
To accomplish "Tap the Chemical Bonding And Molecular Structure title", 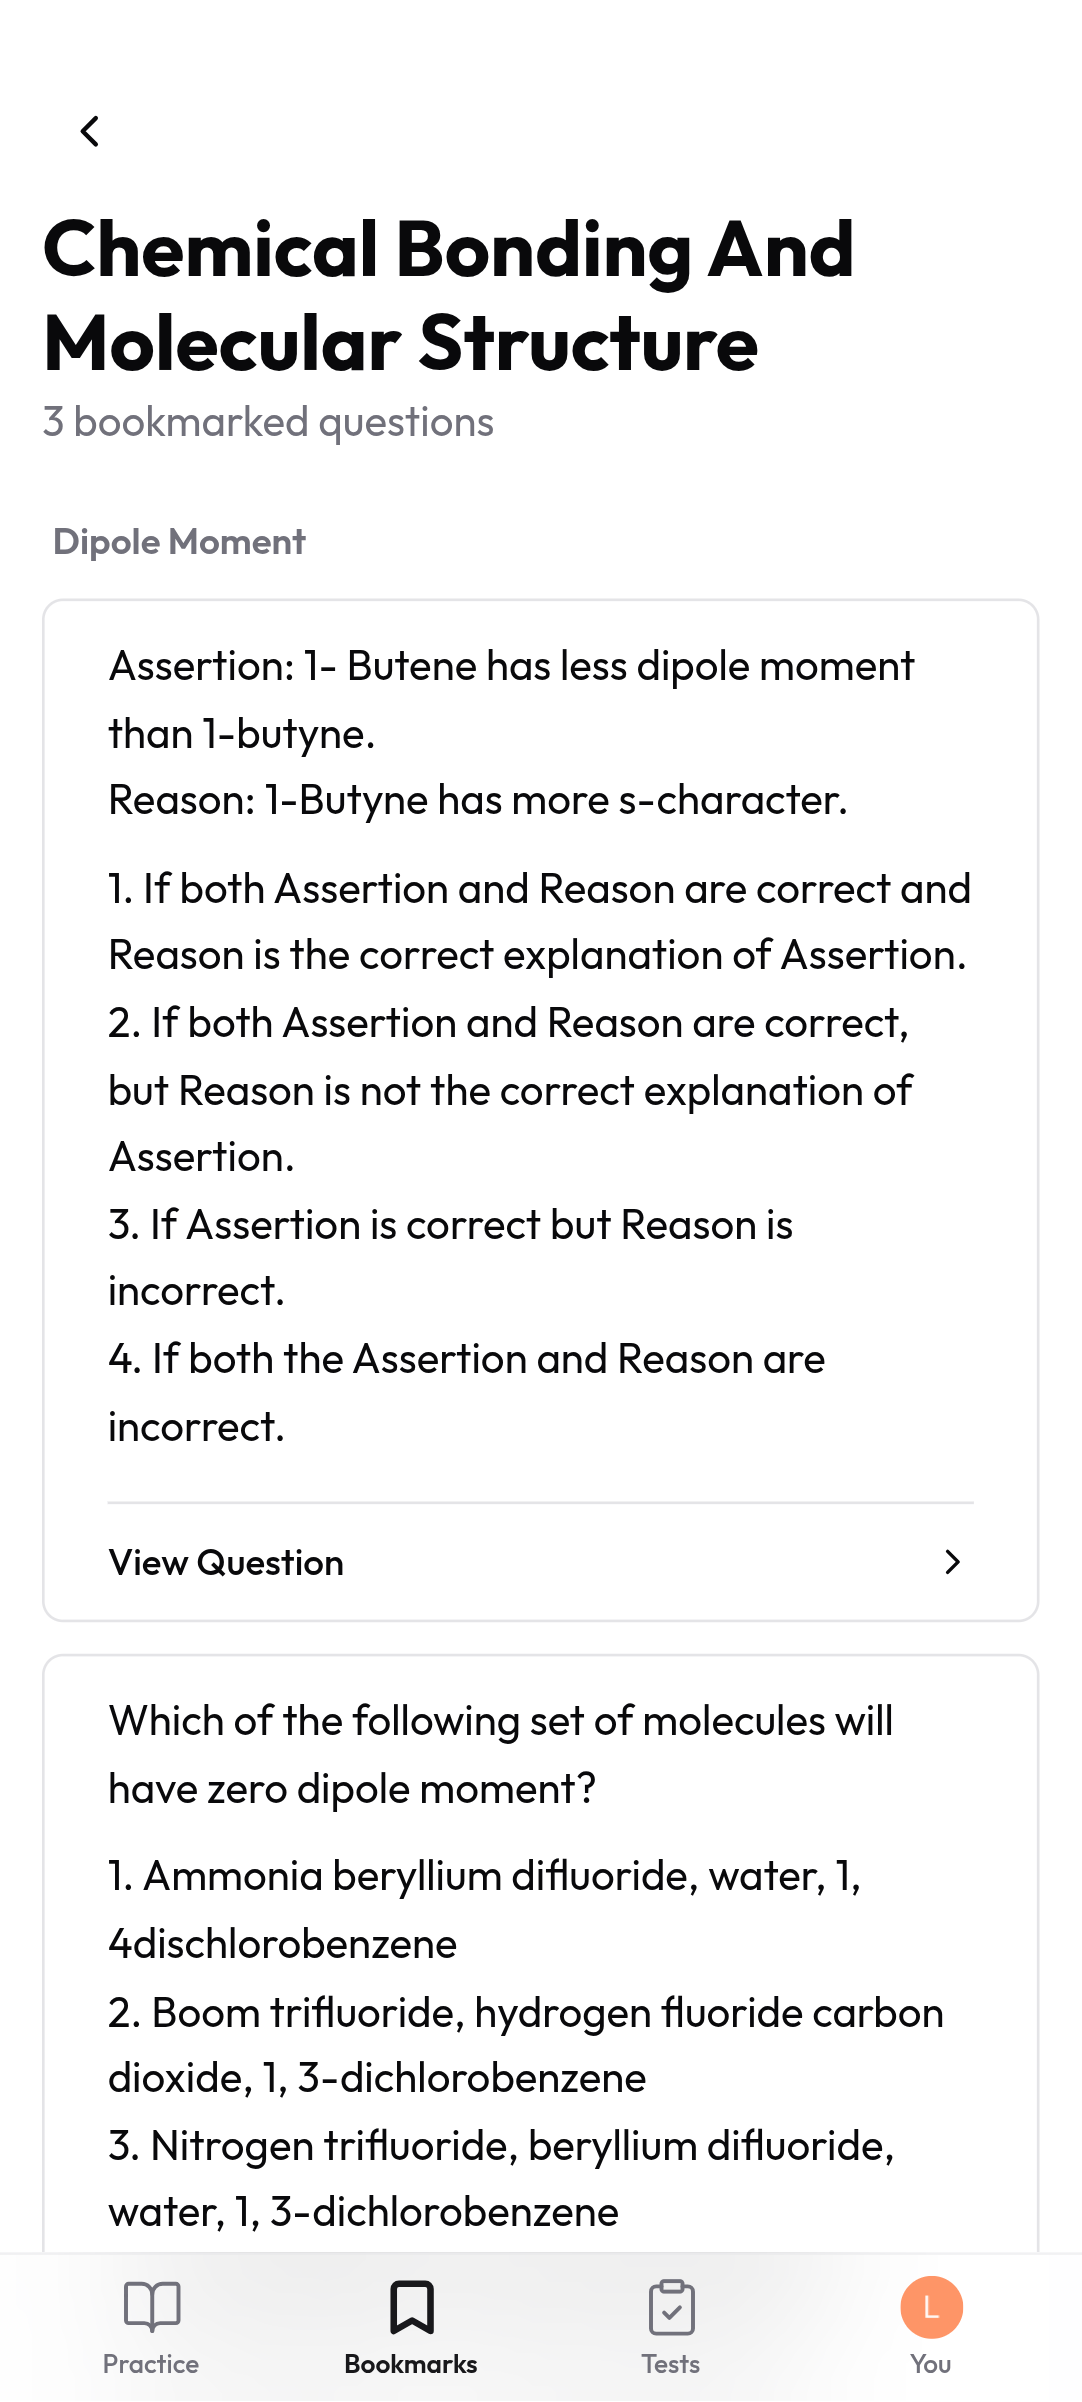I will tap(449, 296).
